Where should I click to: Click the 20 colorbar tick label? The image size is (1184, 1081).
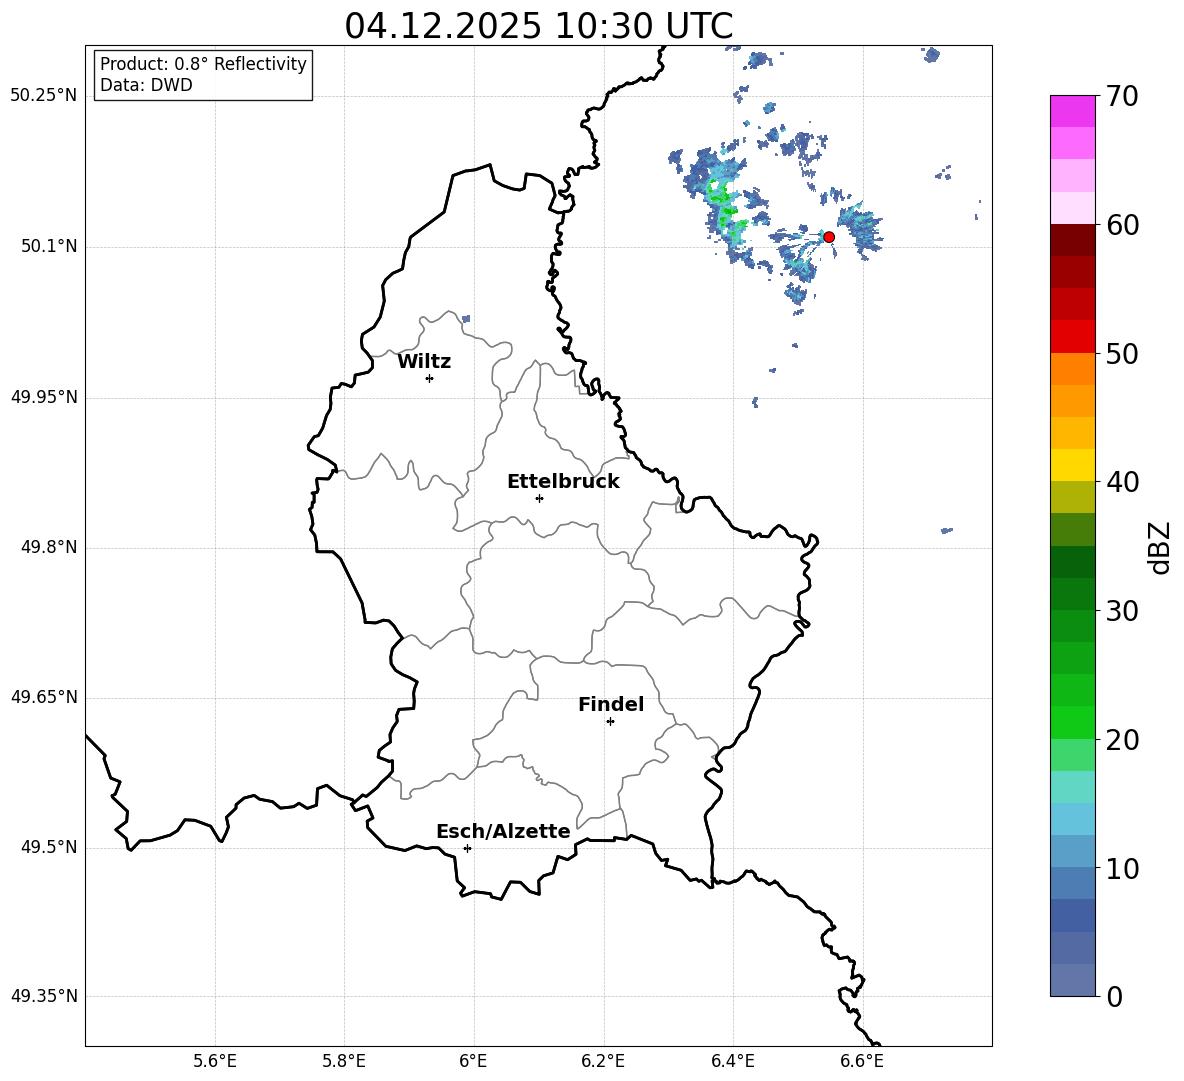point(1121,740)
